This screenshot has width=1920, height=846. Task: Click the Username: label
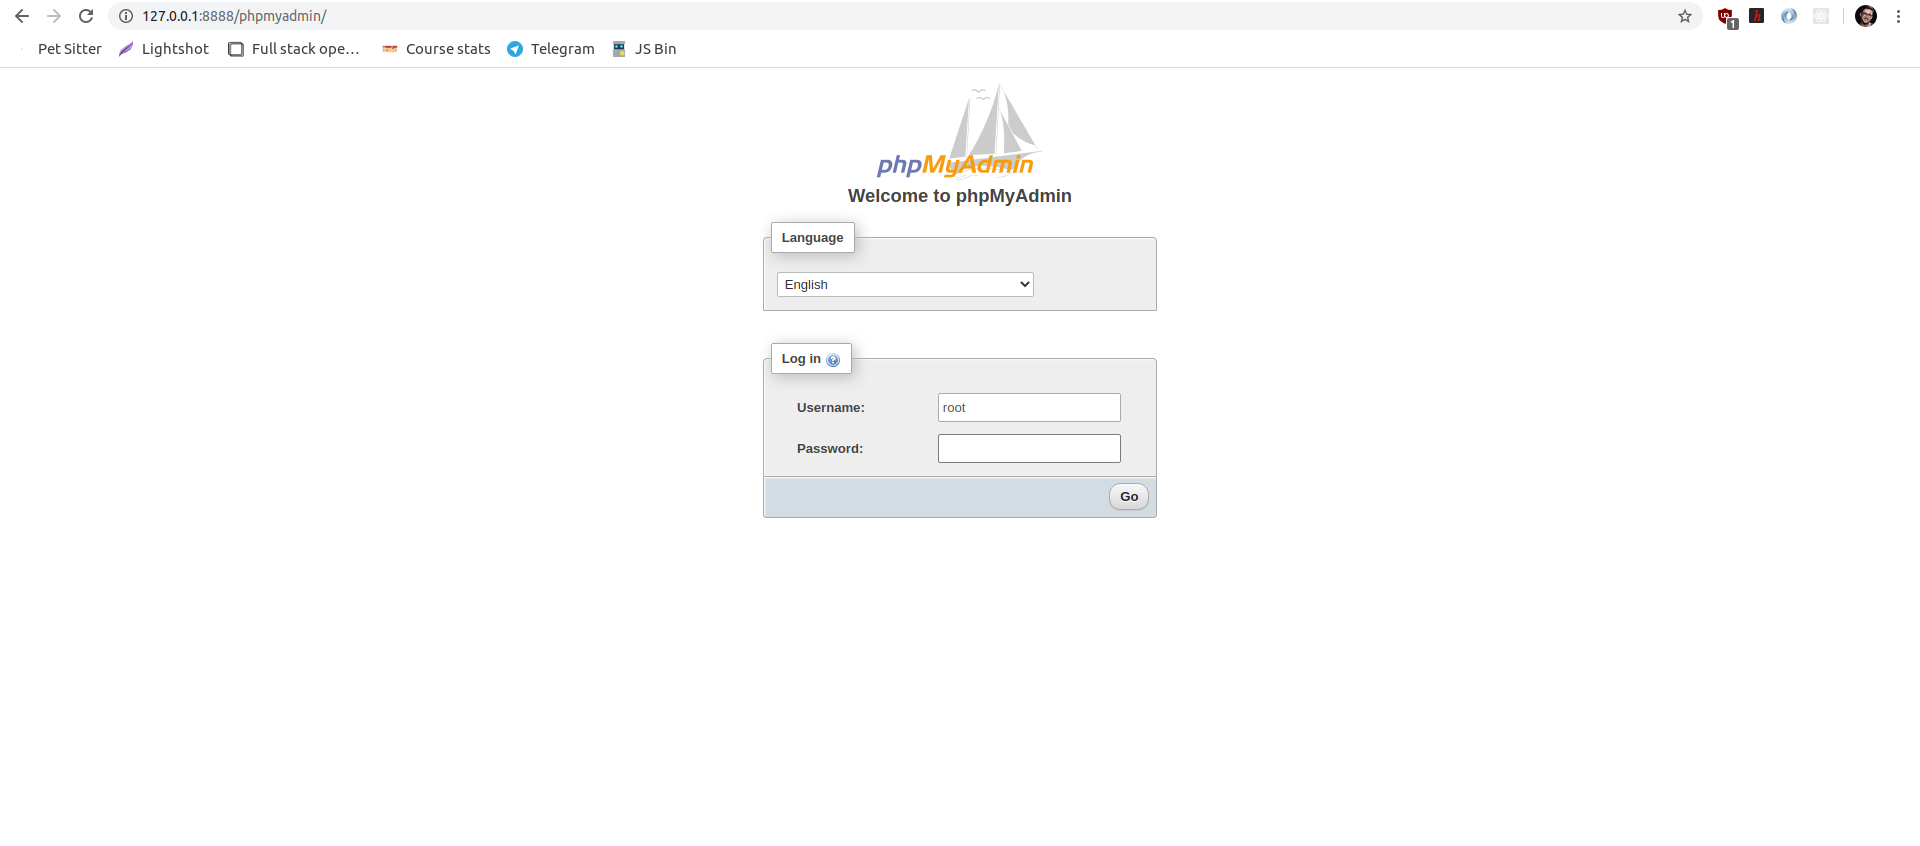(x=831, y=408)
